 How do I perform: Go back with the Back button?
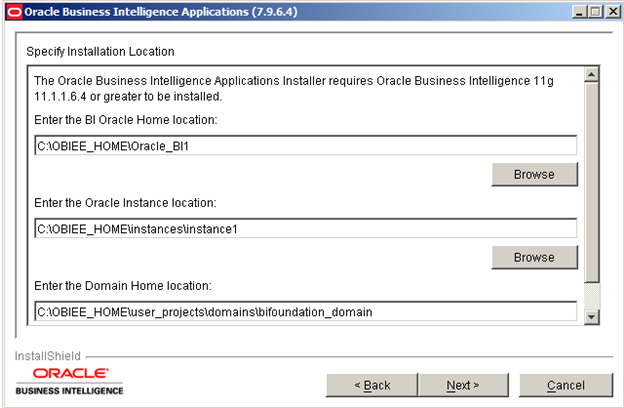pyautogui.click(x=372, y=385)
